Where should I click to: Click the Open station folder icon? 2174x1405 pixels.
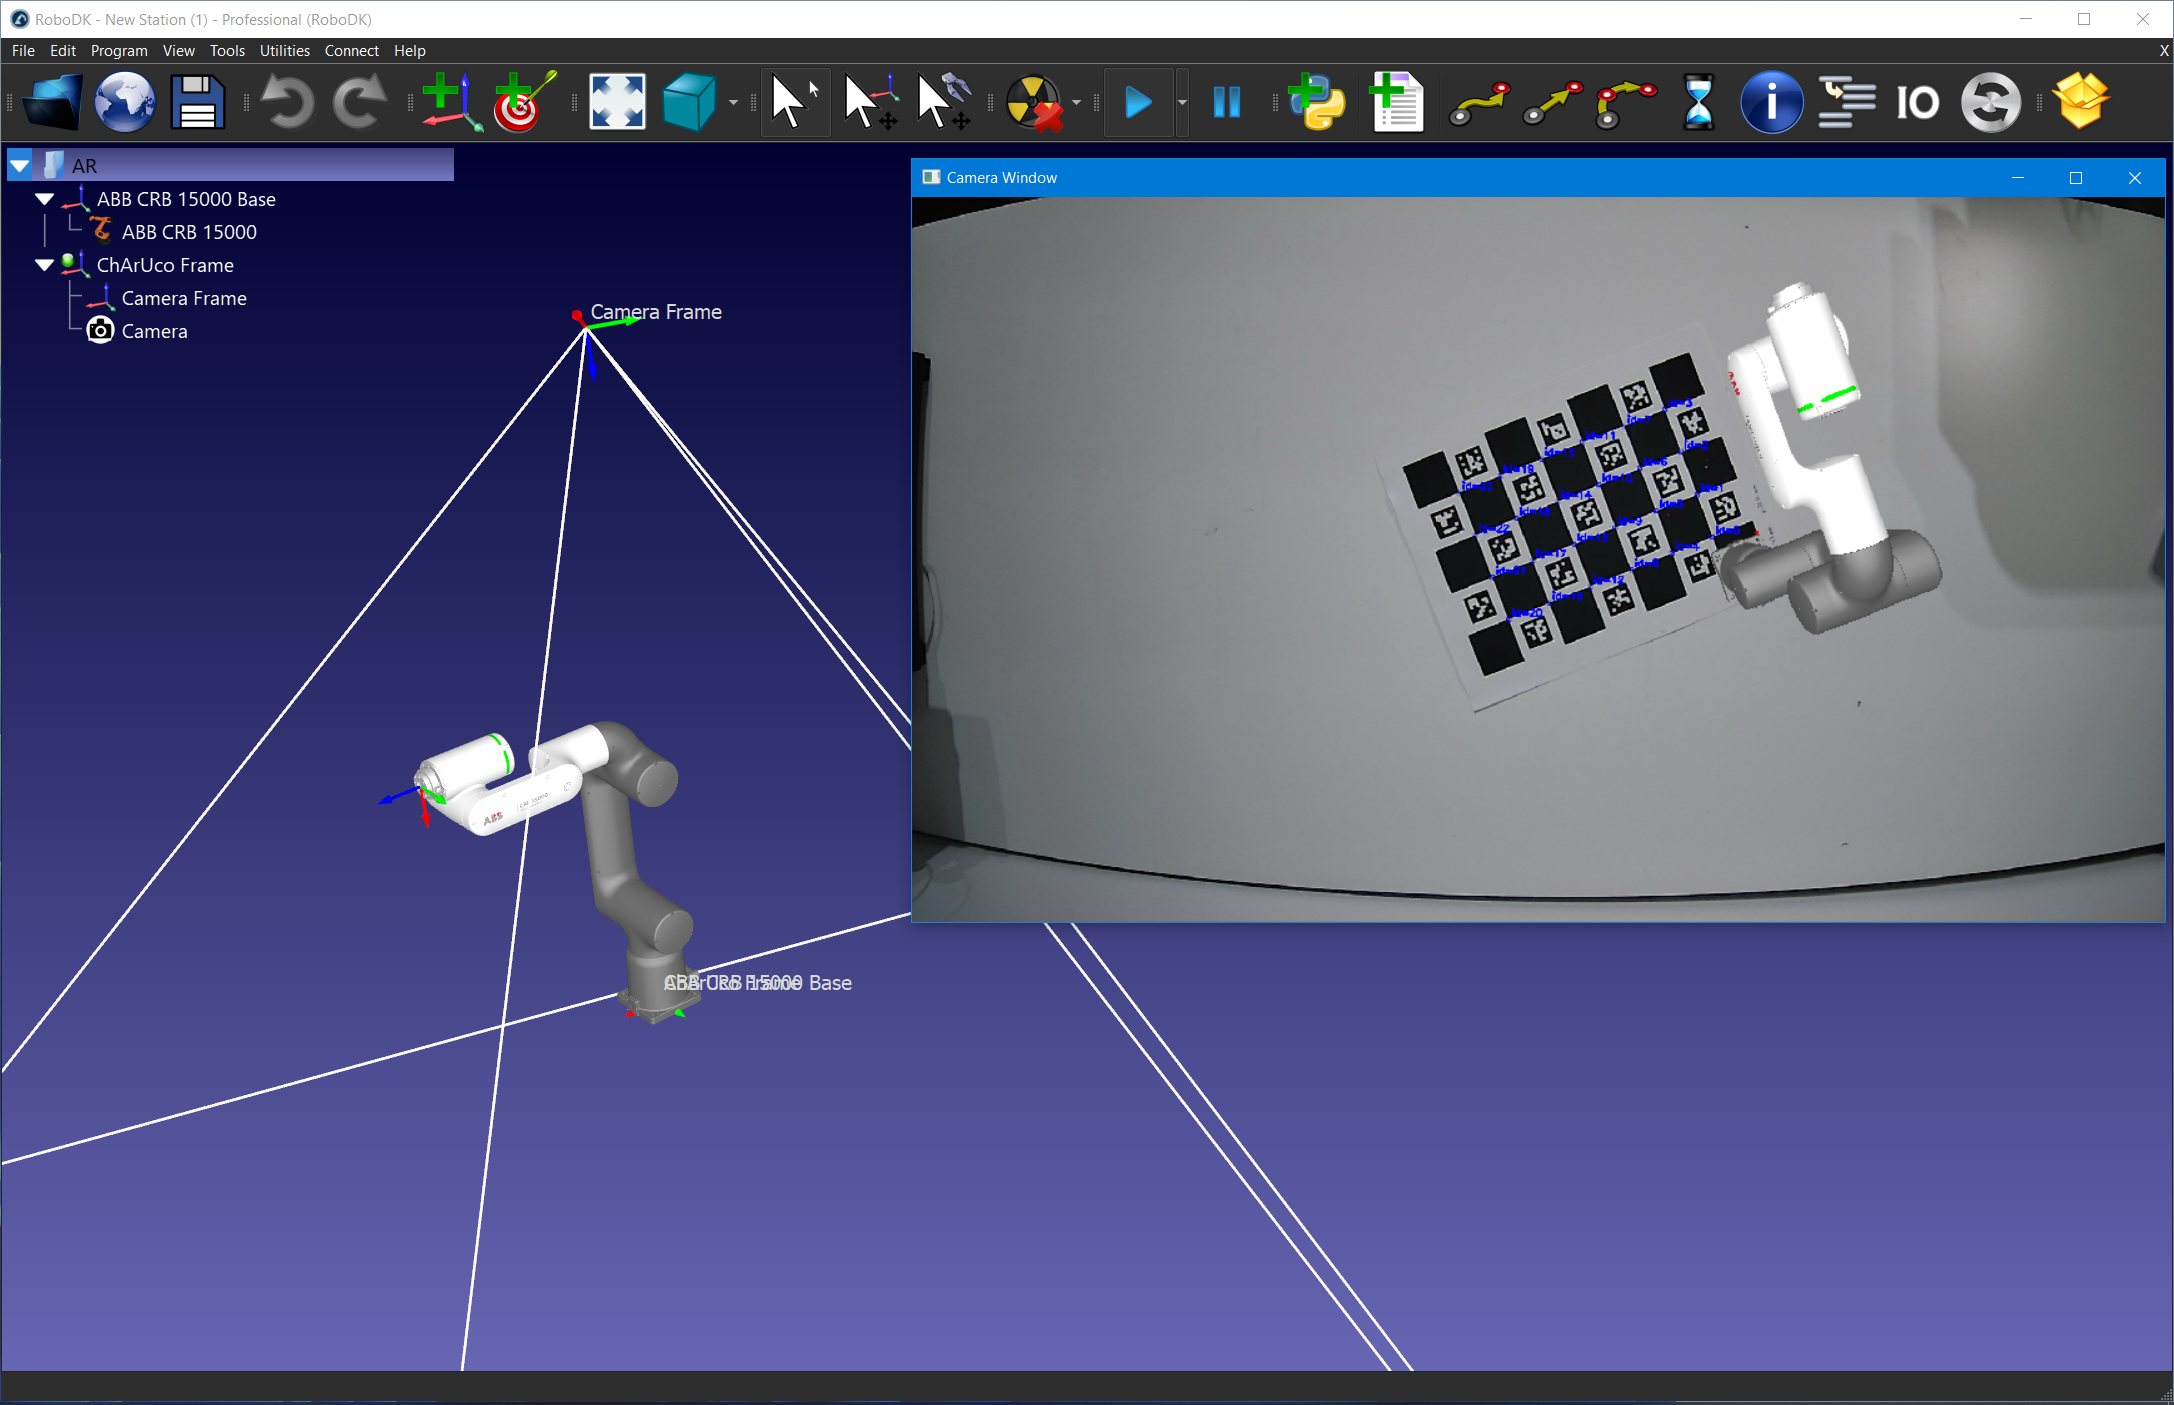tap(52, 102)
